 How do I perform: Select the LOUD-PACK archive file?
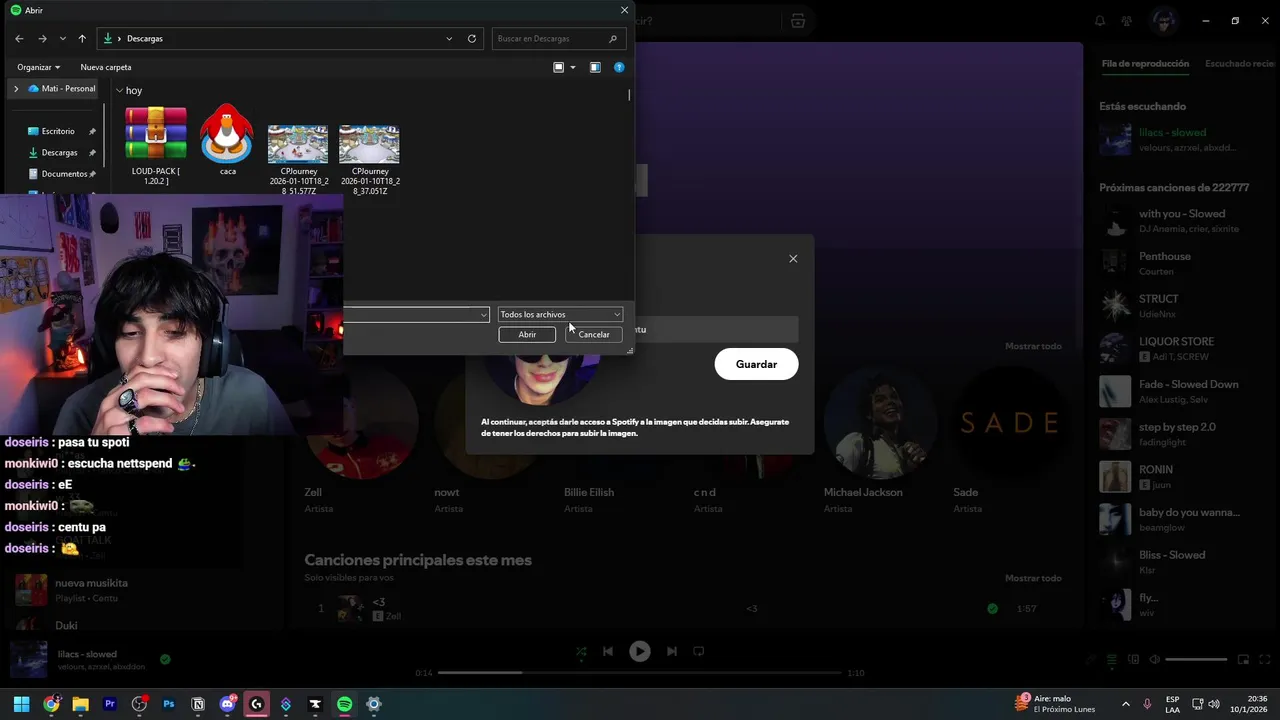(156, 146)
